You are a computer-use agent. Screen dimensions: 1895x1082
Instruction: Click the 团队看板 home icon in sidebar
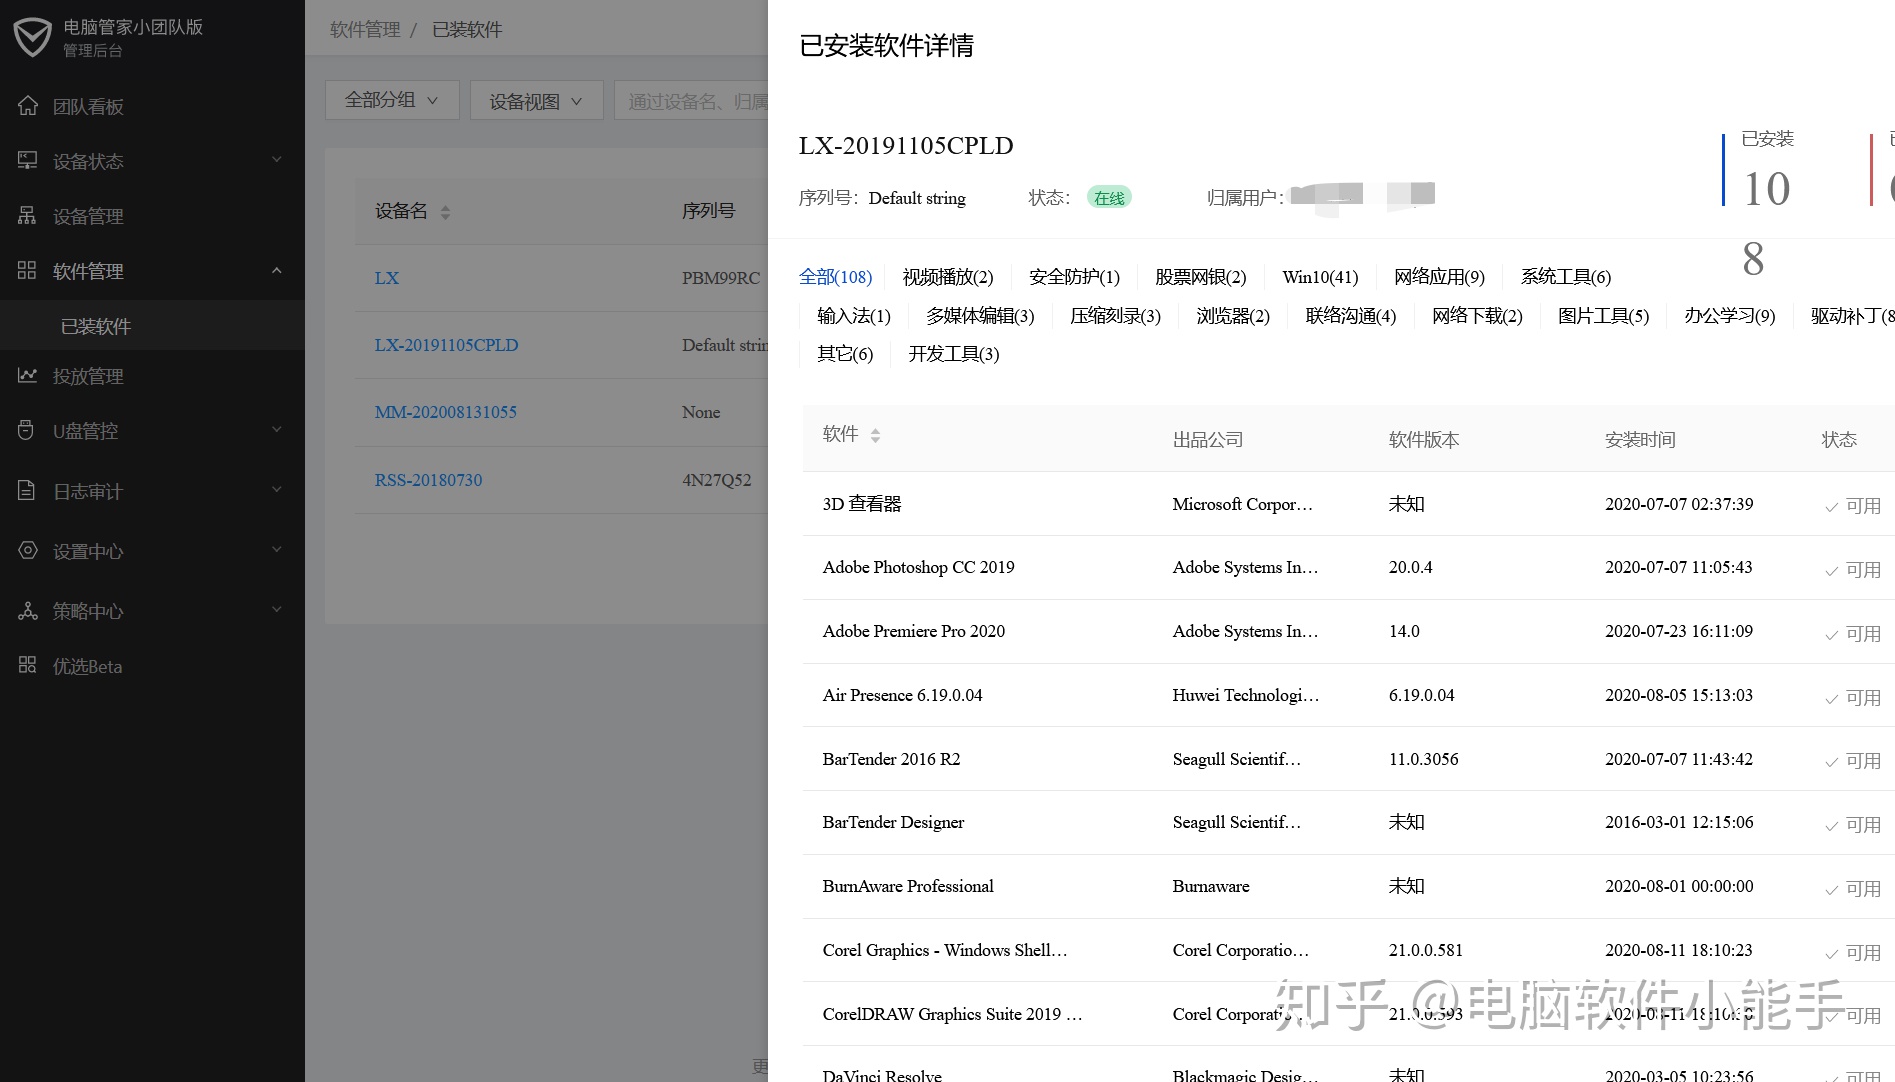tap(28, 106)
